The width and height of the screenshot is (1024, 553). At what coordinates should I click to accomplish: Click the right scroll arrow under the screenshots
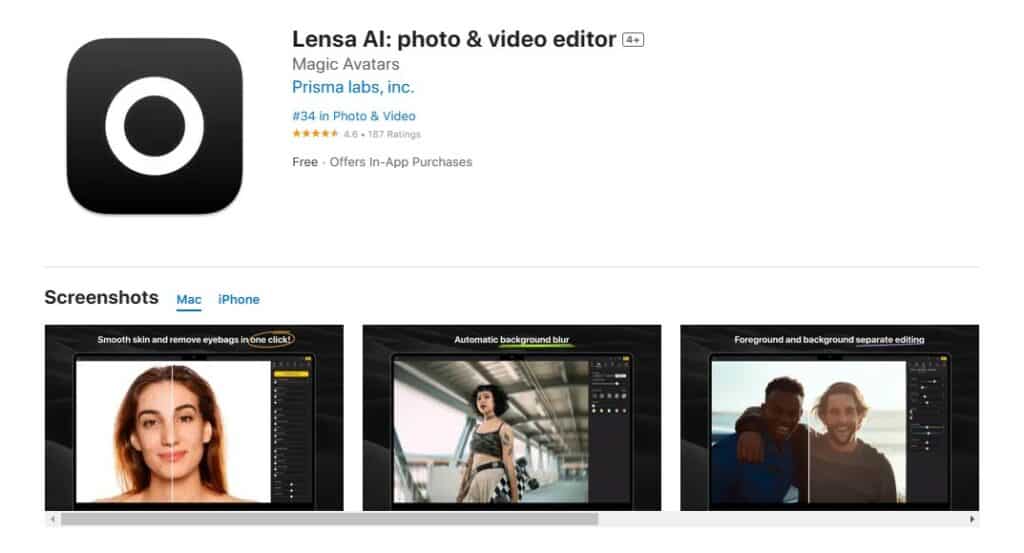972,519
